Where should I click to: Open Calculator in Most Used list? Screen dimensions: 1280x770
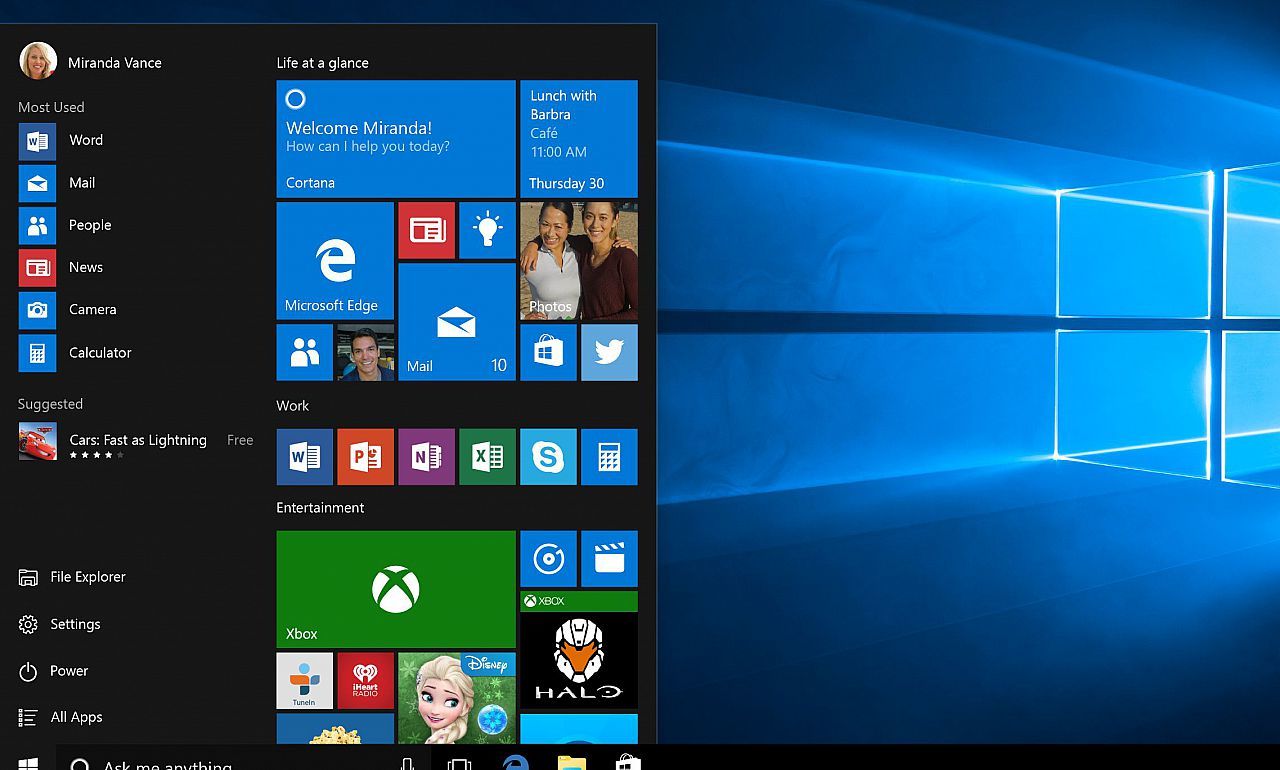[x=75, y=353]
